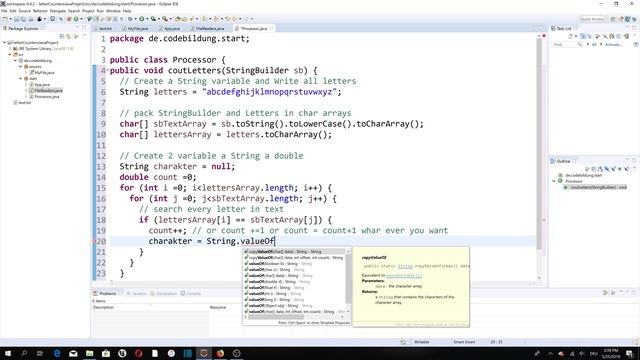Collapse the start package node
Image resolution: width=640 pixels, height=360 pixels.
coord(21,78)
